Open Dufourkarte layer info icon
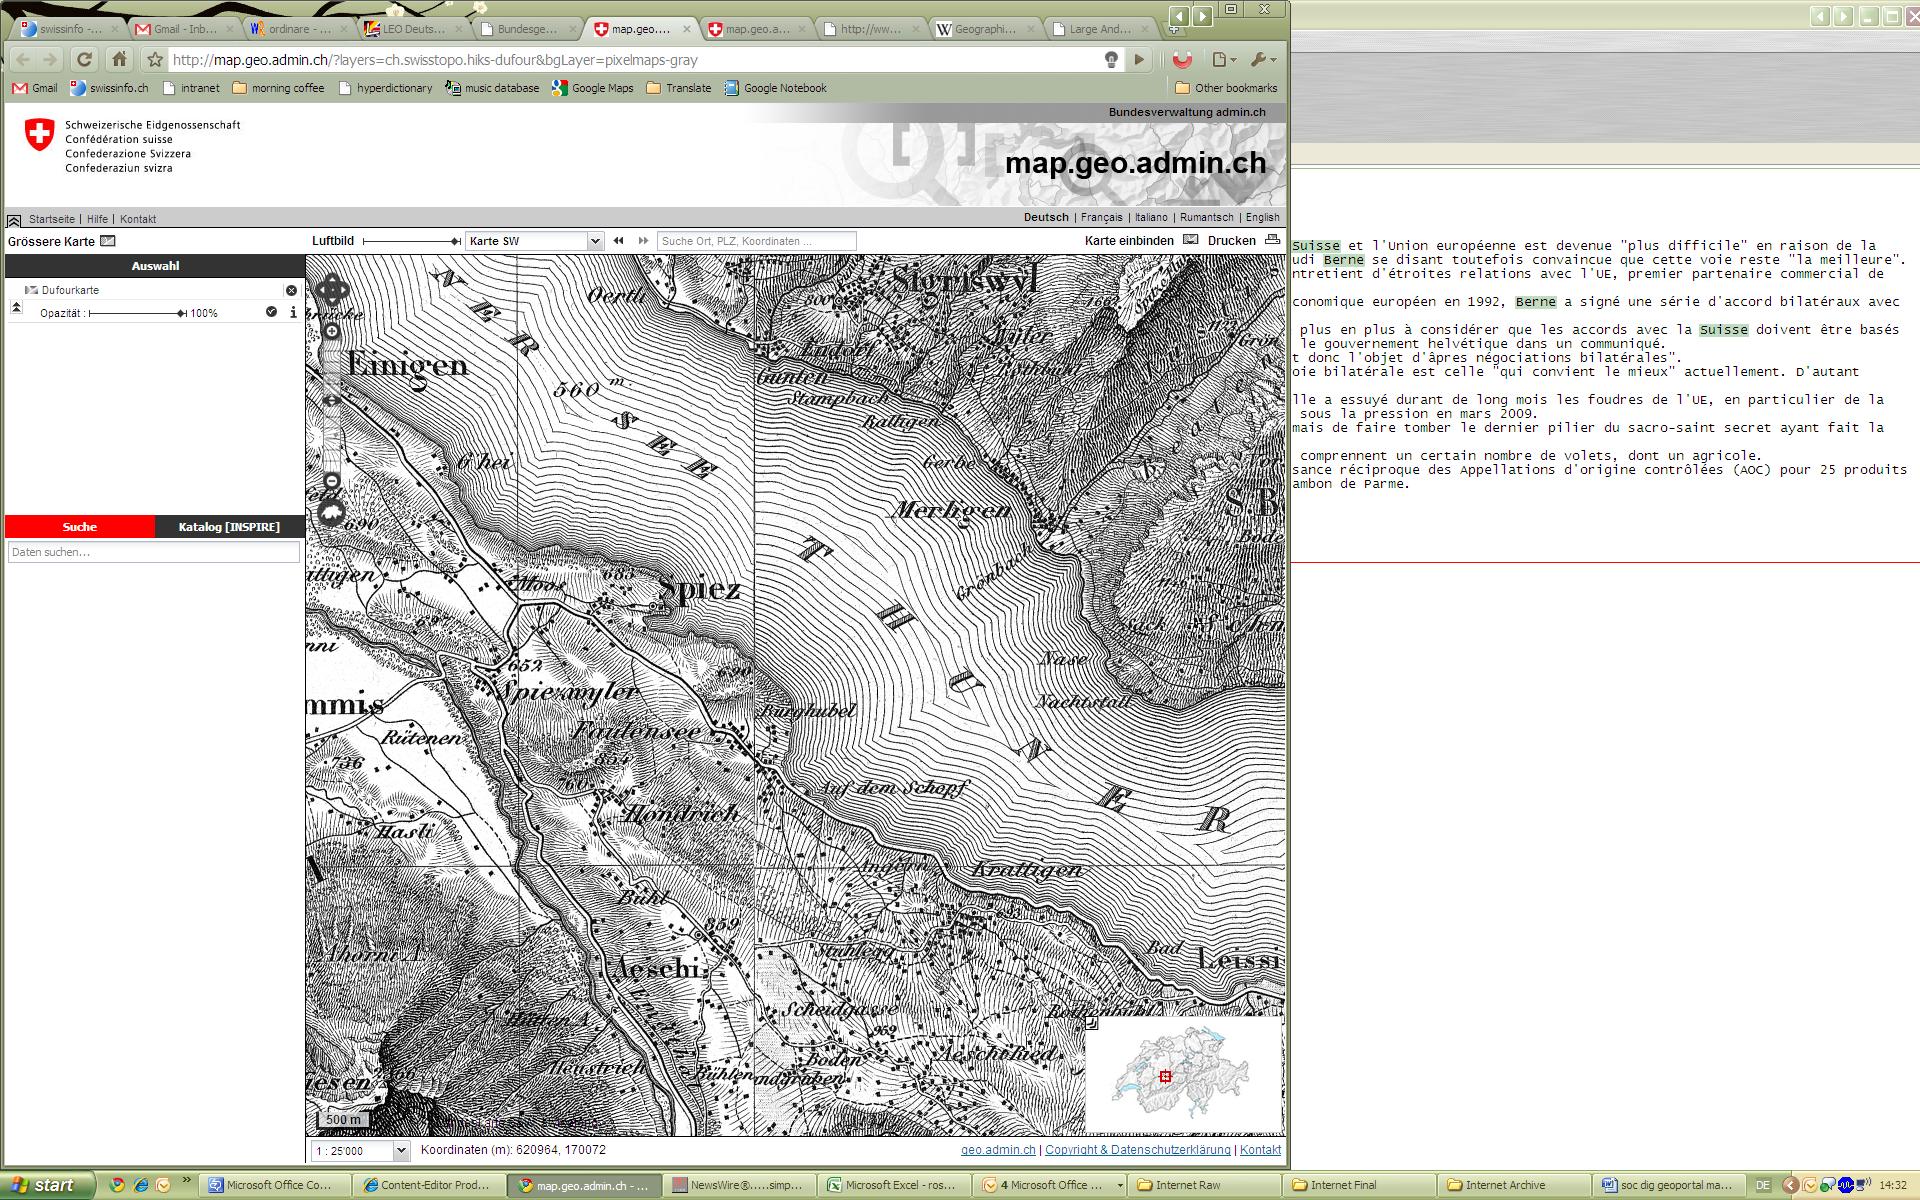This screenshot has width=1920, height=1200. tap(293, 312)
